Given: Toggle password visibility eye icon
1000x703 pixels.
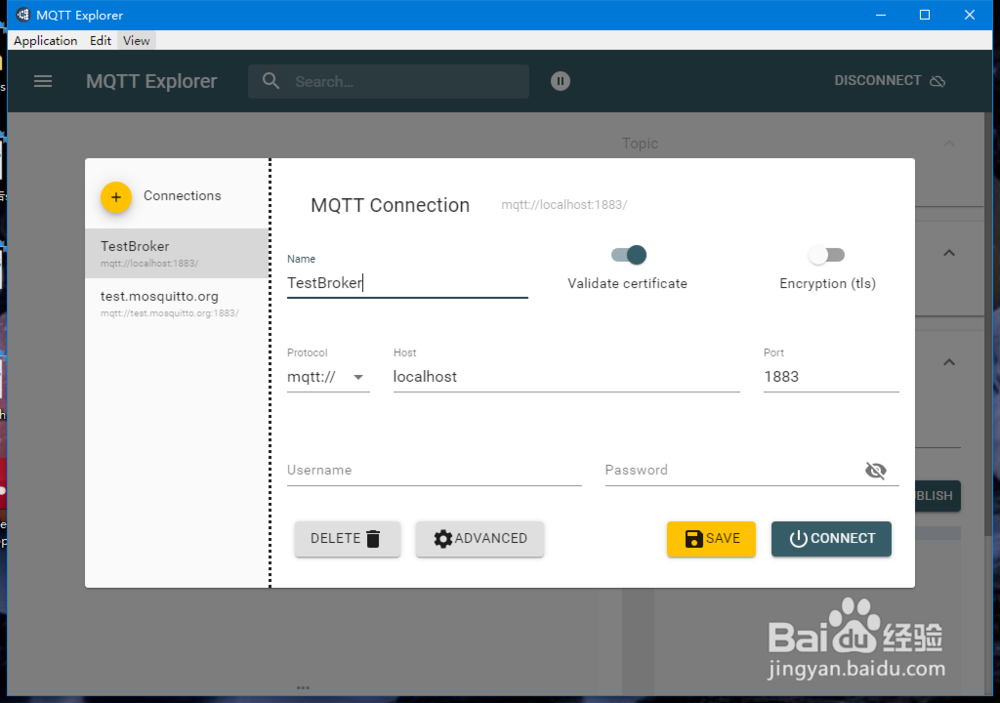Looking at the screenshot, I should (876, 470).
